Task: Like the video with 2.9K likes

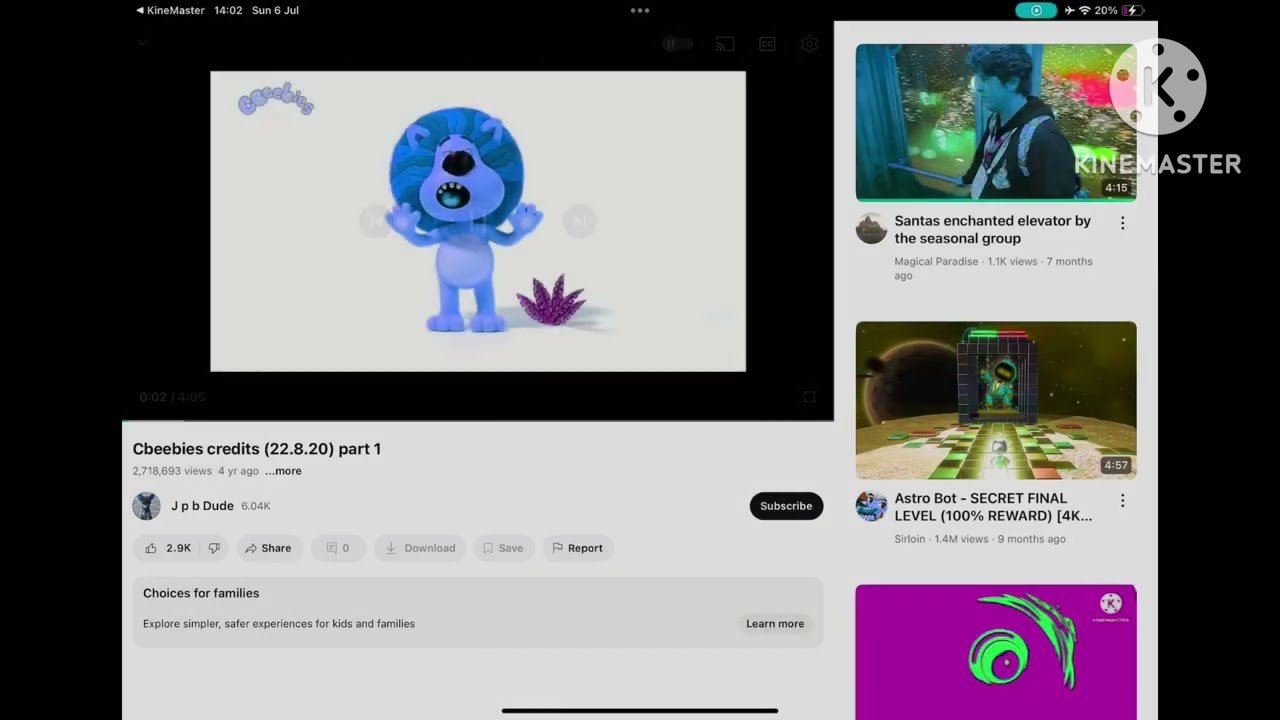Action: click(x=167, y=548)
